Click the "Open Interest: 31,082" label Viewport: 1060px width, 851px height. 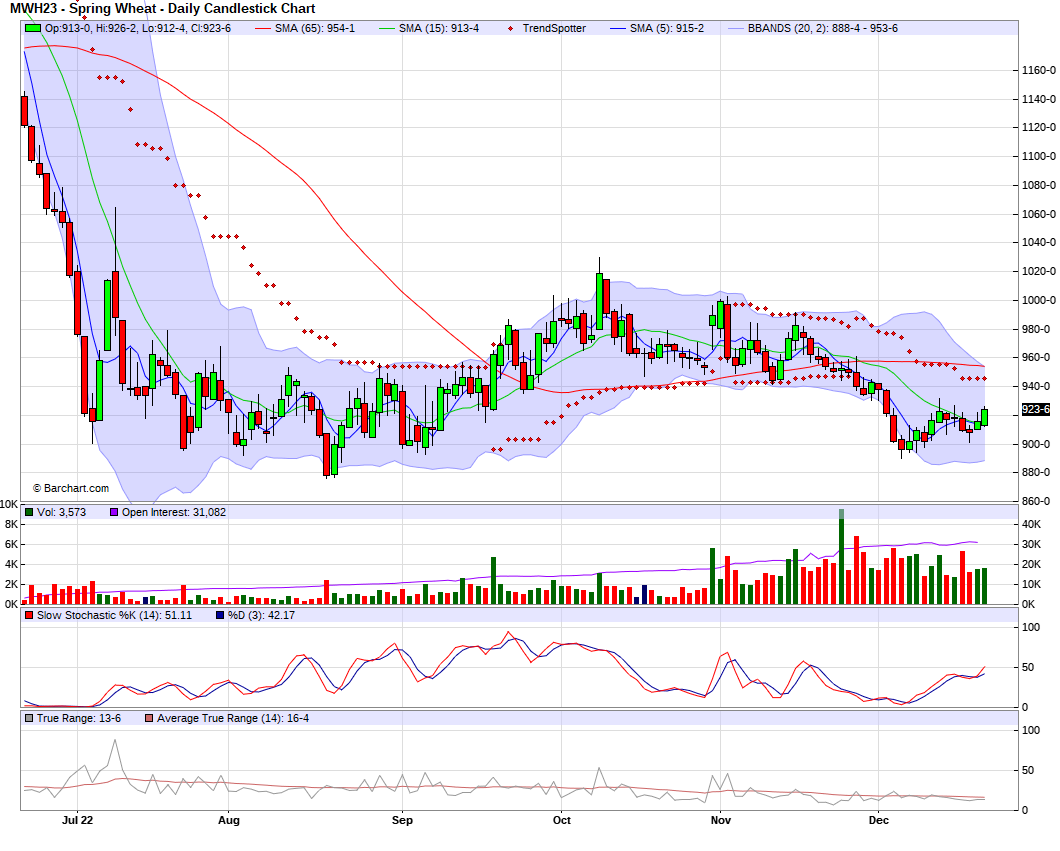(x=174, y=512)
